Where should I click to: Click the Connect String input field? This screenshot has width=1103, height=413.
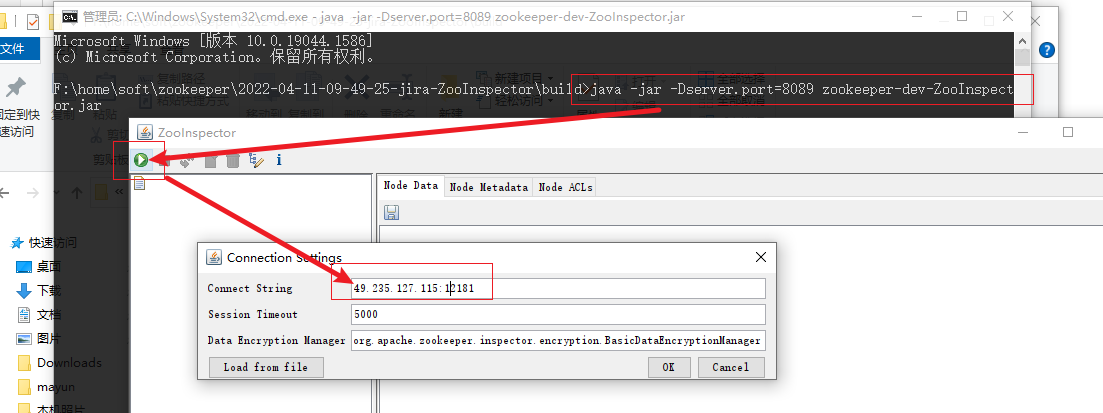[558, 288]
